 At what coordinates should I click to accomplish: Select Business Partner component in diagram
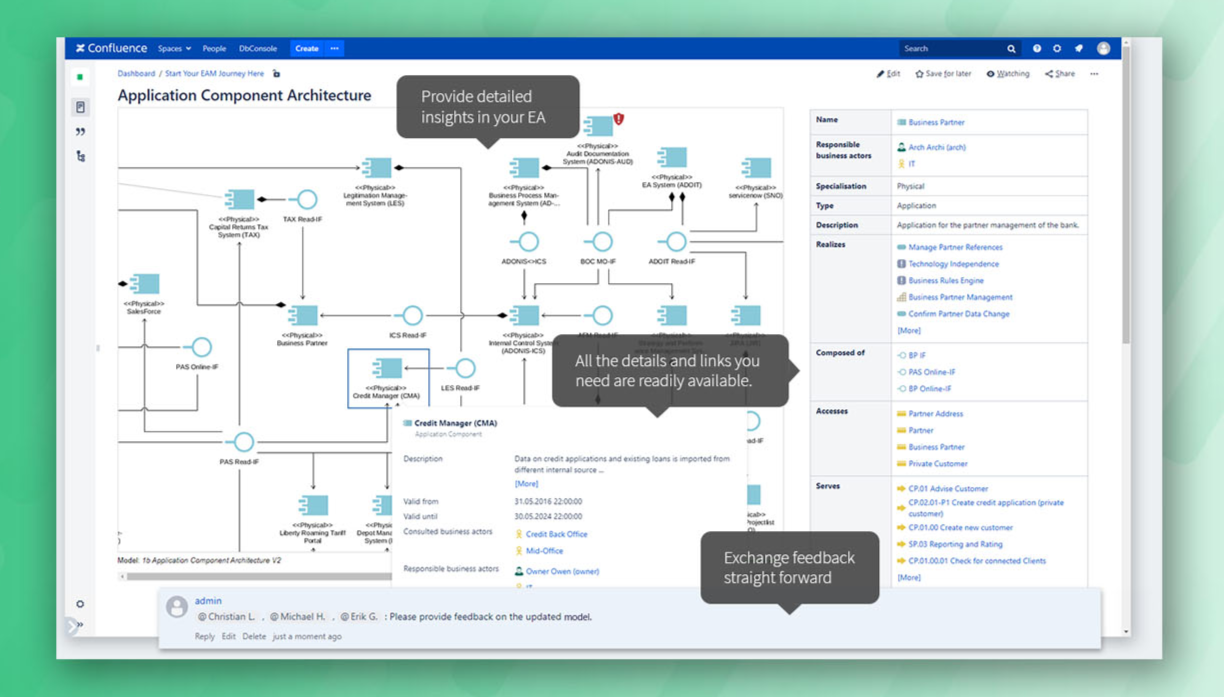pyautogui.click(x=303, y=316)
